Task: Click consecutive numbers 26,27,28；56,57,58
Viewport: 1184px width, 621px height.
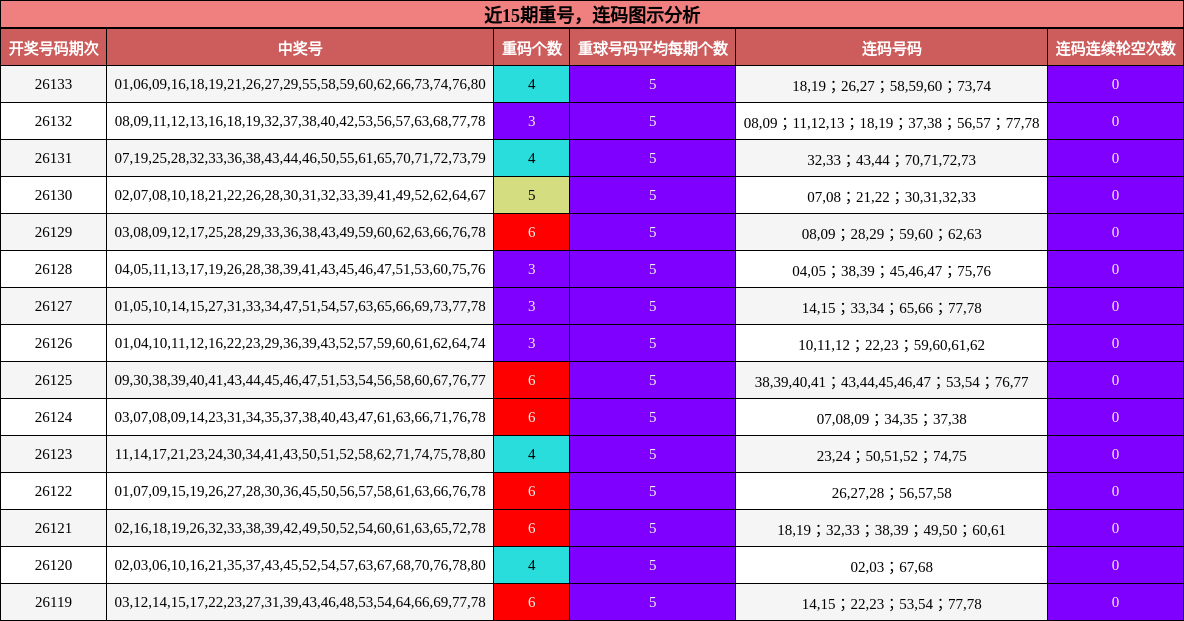Action: pos(891,493)
